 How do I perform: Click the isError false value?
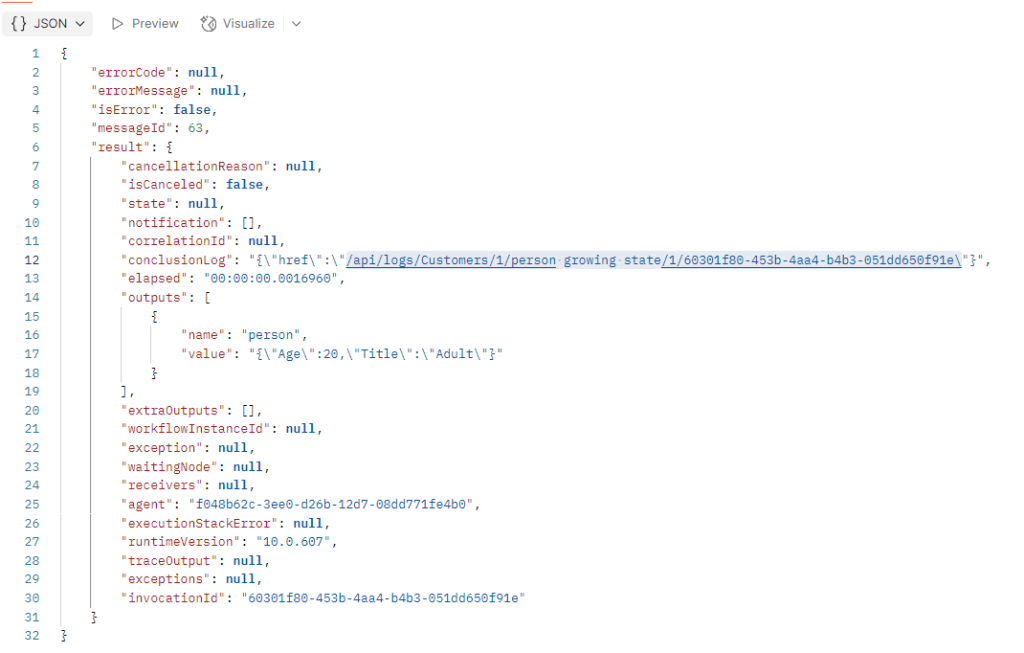(192, 110)
